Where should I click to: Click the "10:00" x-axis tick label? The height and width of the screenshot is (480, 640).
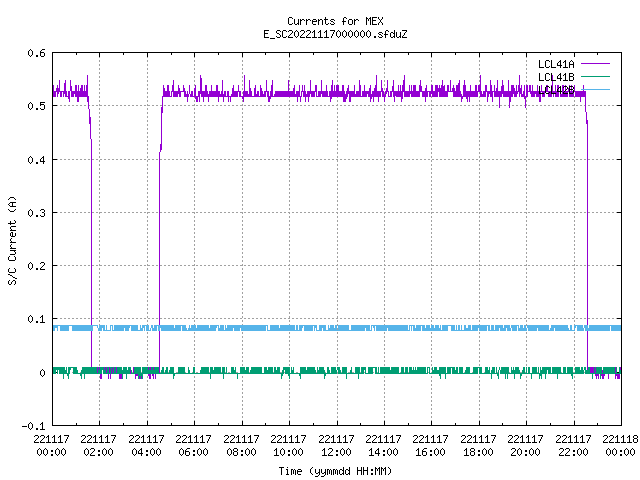coord(289,452)
